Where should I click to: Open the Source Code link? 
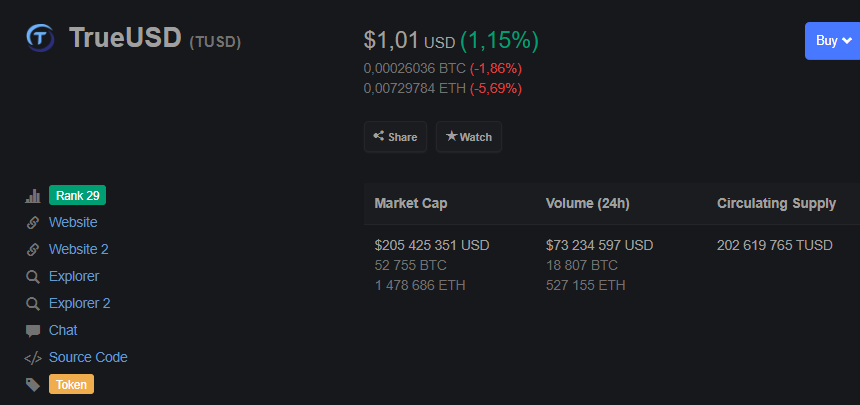pos(88,357)
